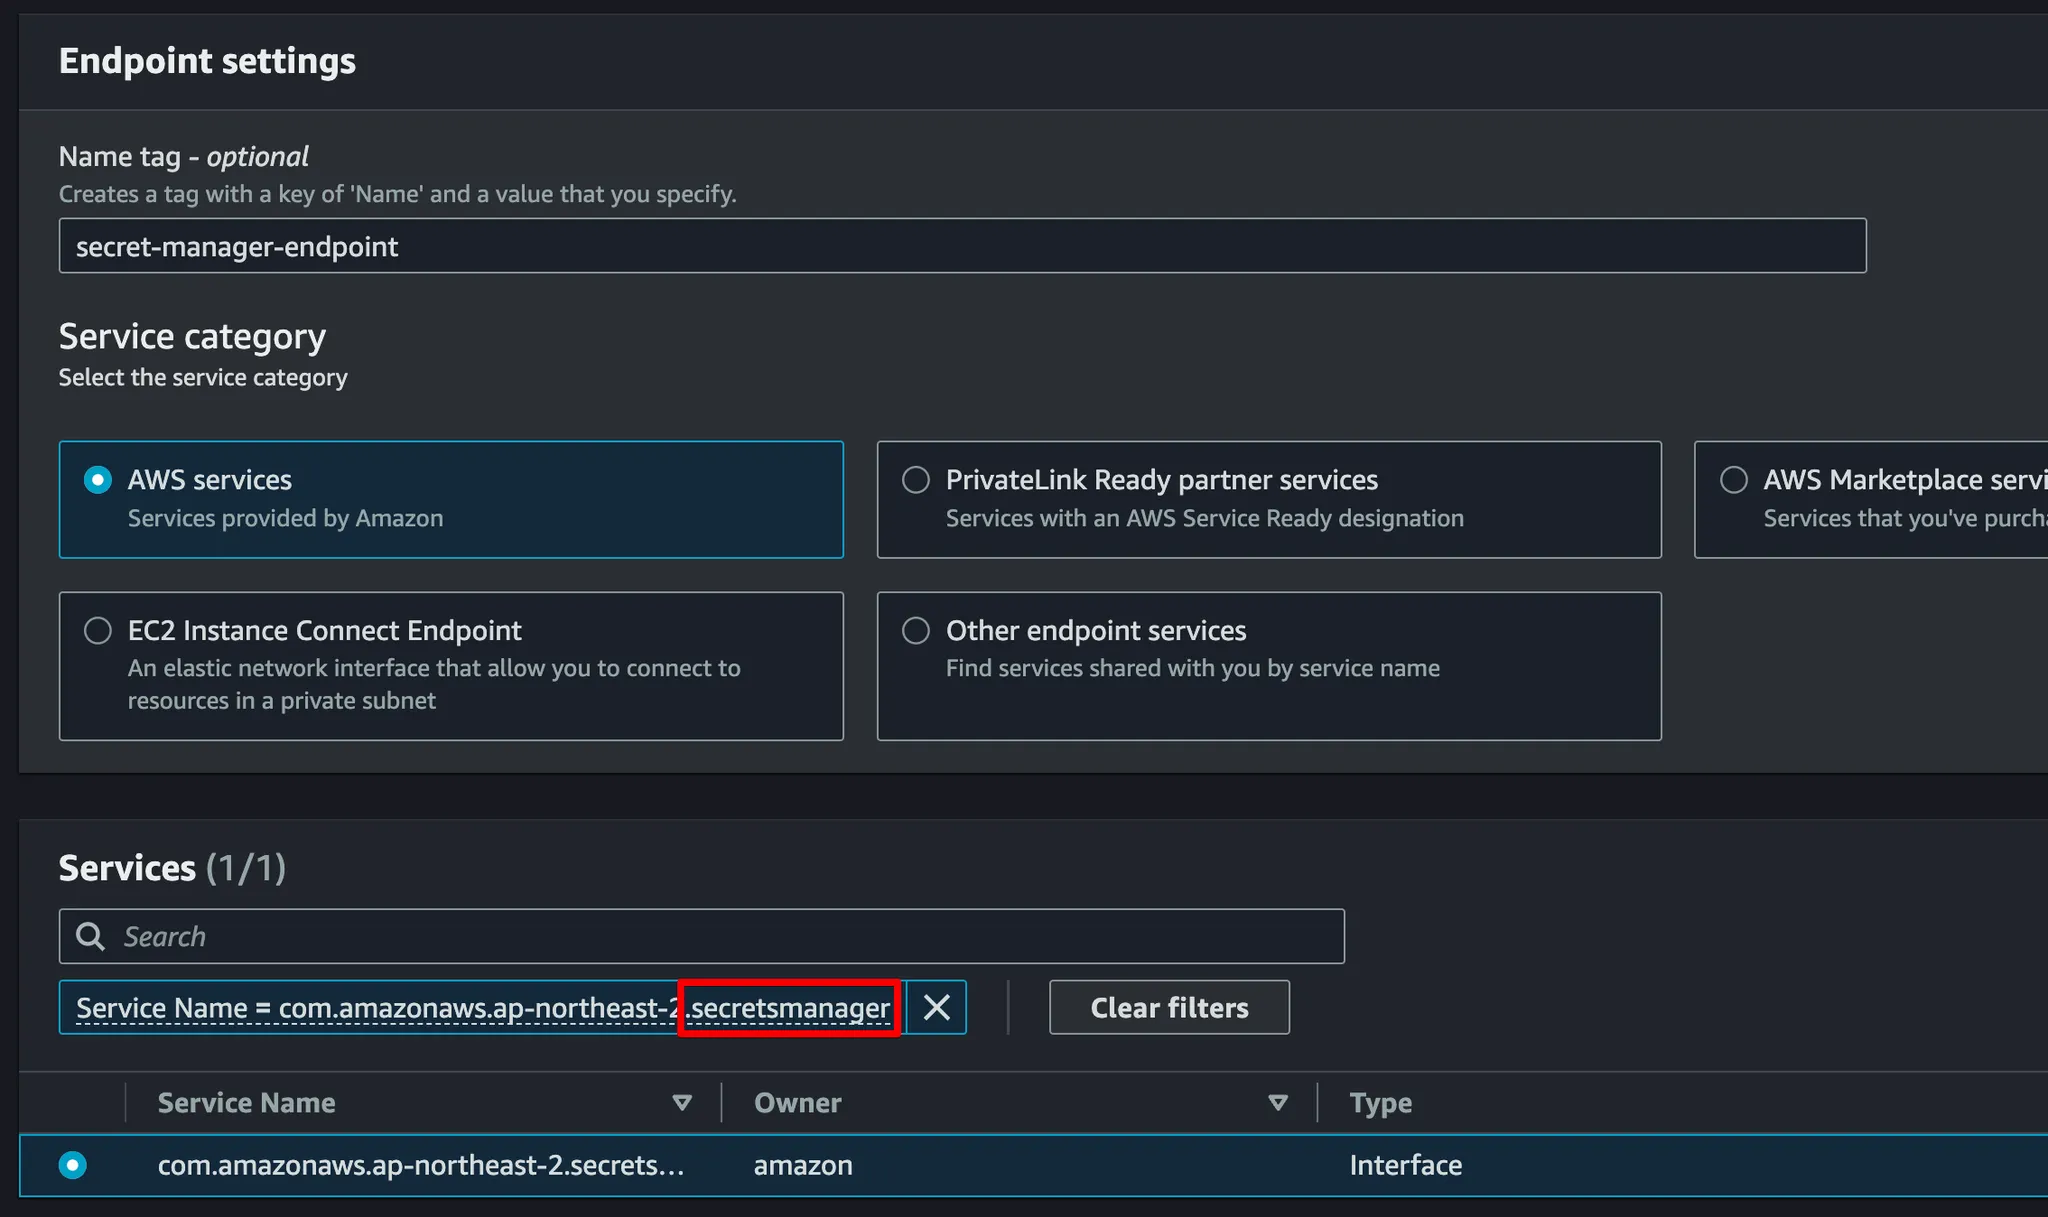Click the amazon owner cell
Screen dimensions: 2048x1217
click(803, 1165)
